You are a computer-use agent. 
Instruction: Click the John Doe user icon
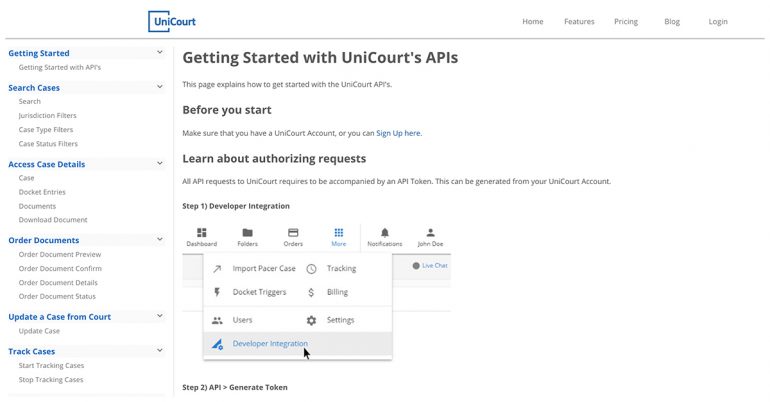click(x=430, y=233)
